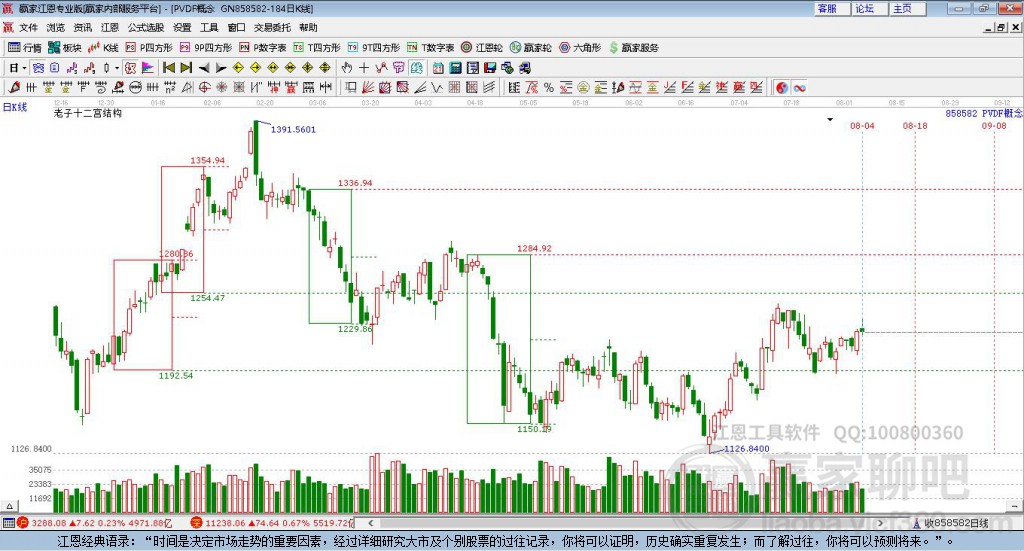Toggle the infinity loop icon

(x=799, y=87)
